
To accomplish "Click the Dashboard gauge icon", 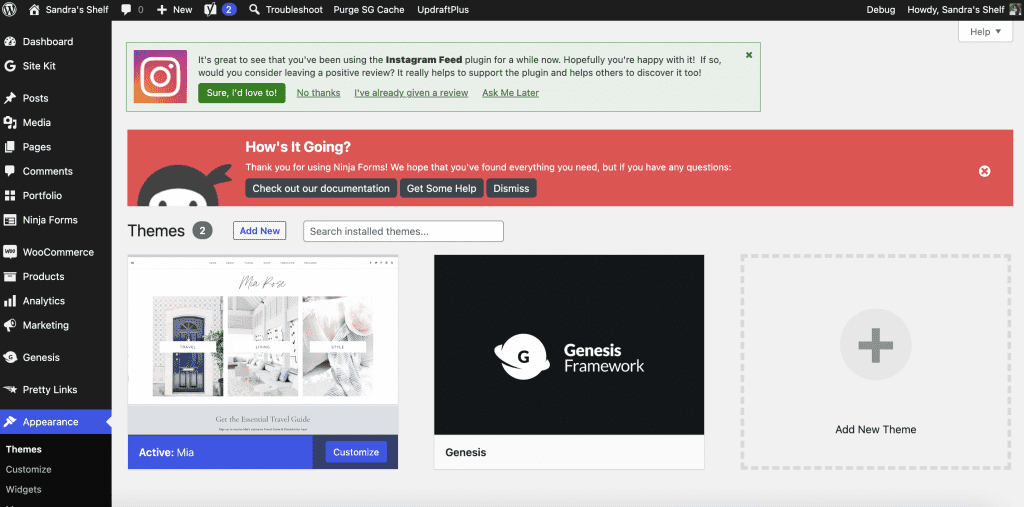I will coord(10,42).
